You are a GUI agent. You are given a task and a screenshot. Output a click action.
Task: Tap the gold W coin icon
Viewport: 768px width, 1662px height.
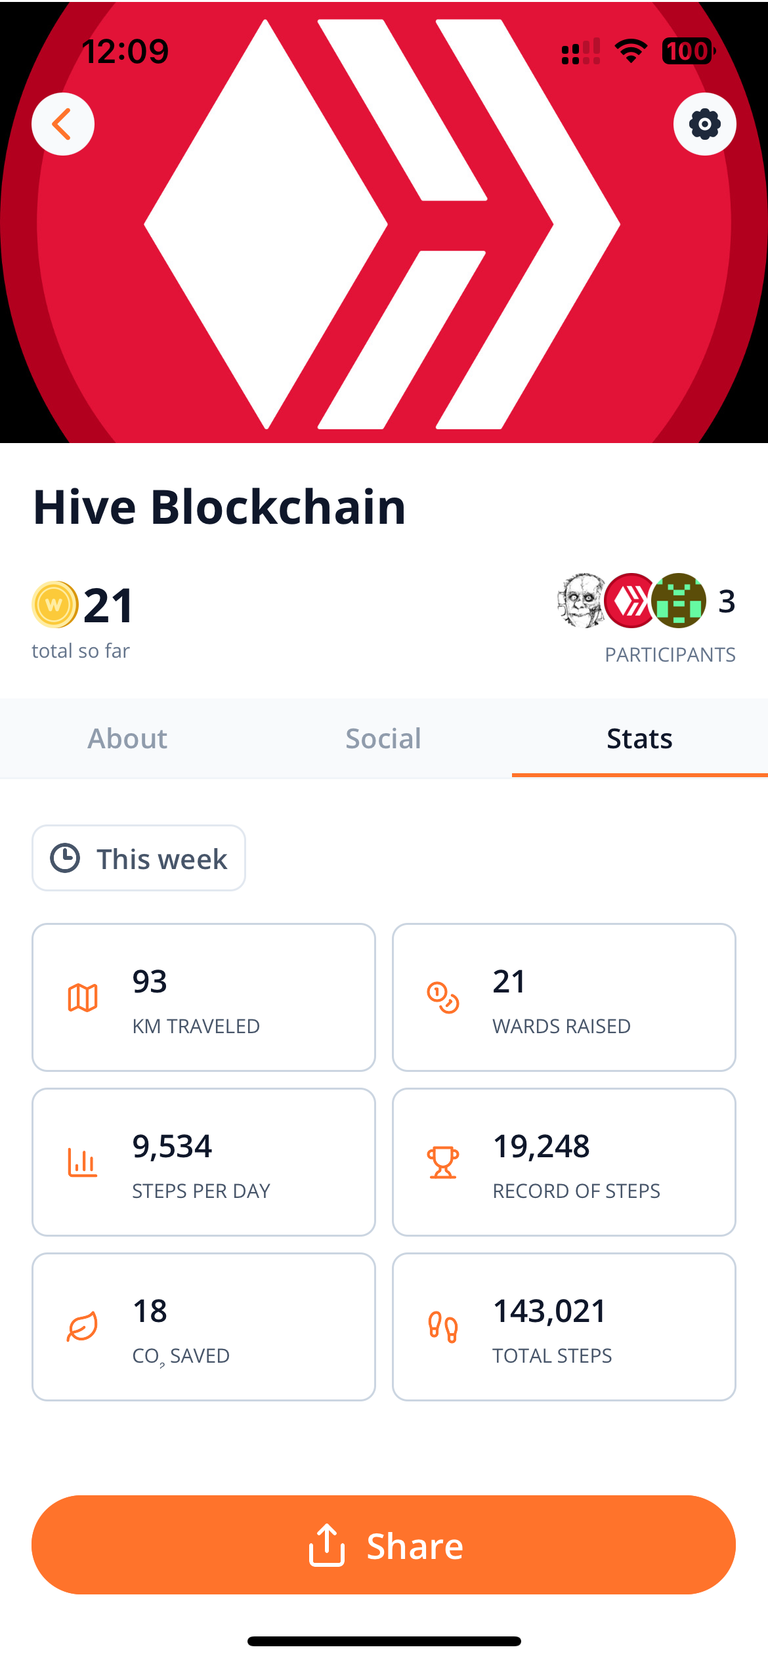55,605
